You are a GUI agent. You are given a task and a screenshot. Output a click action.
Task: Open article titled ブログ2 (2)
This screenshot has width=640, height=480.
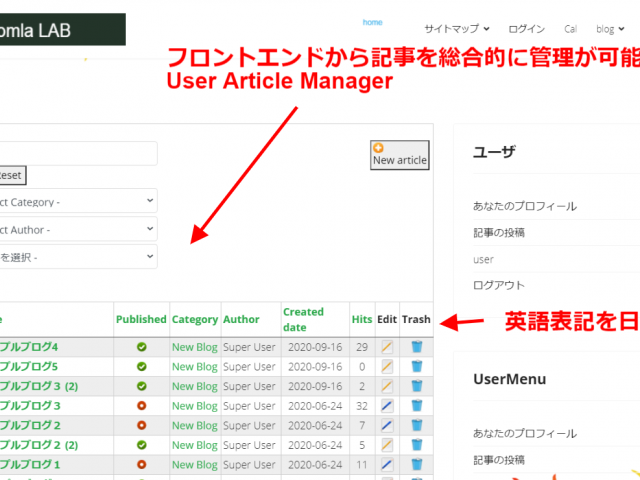click(x=39, y=445)
